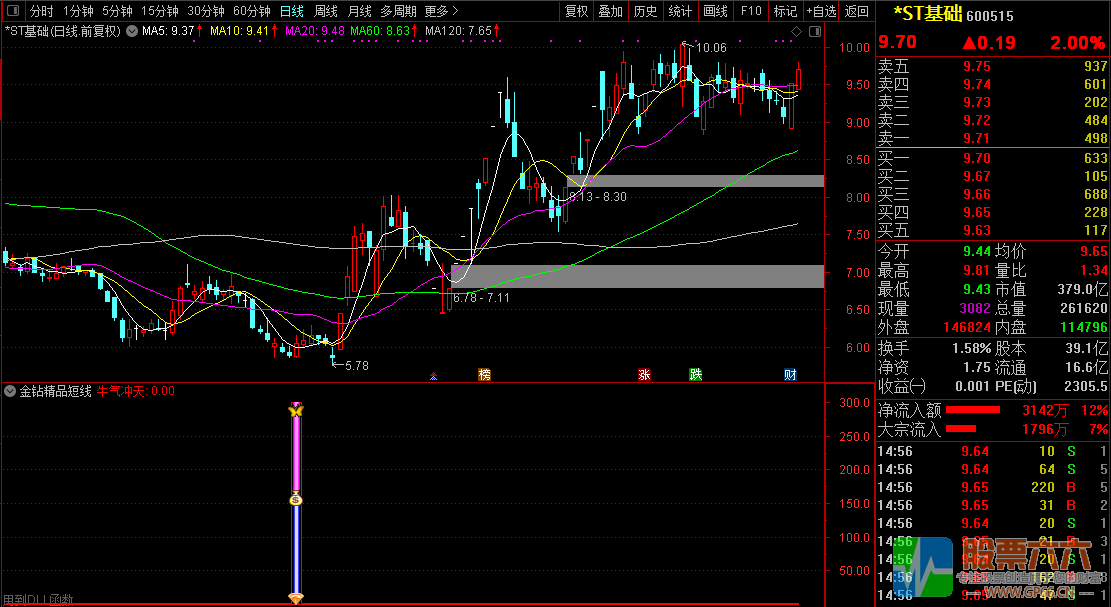1111x607 pixels.
Task: Click the money bag icon on the indicator bar
Action: click(295, 499)
